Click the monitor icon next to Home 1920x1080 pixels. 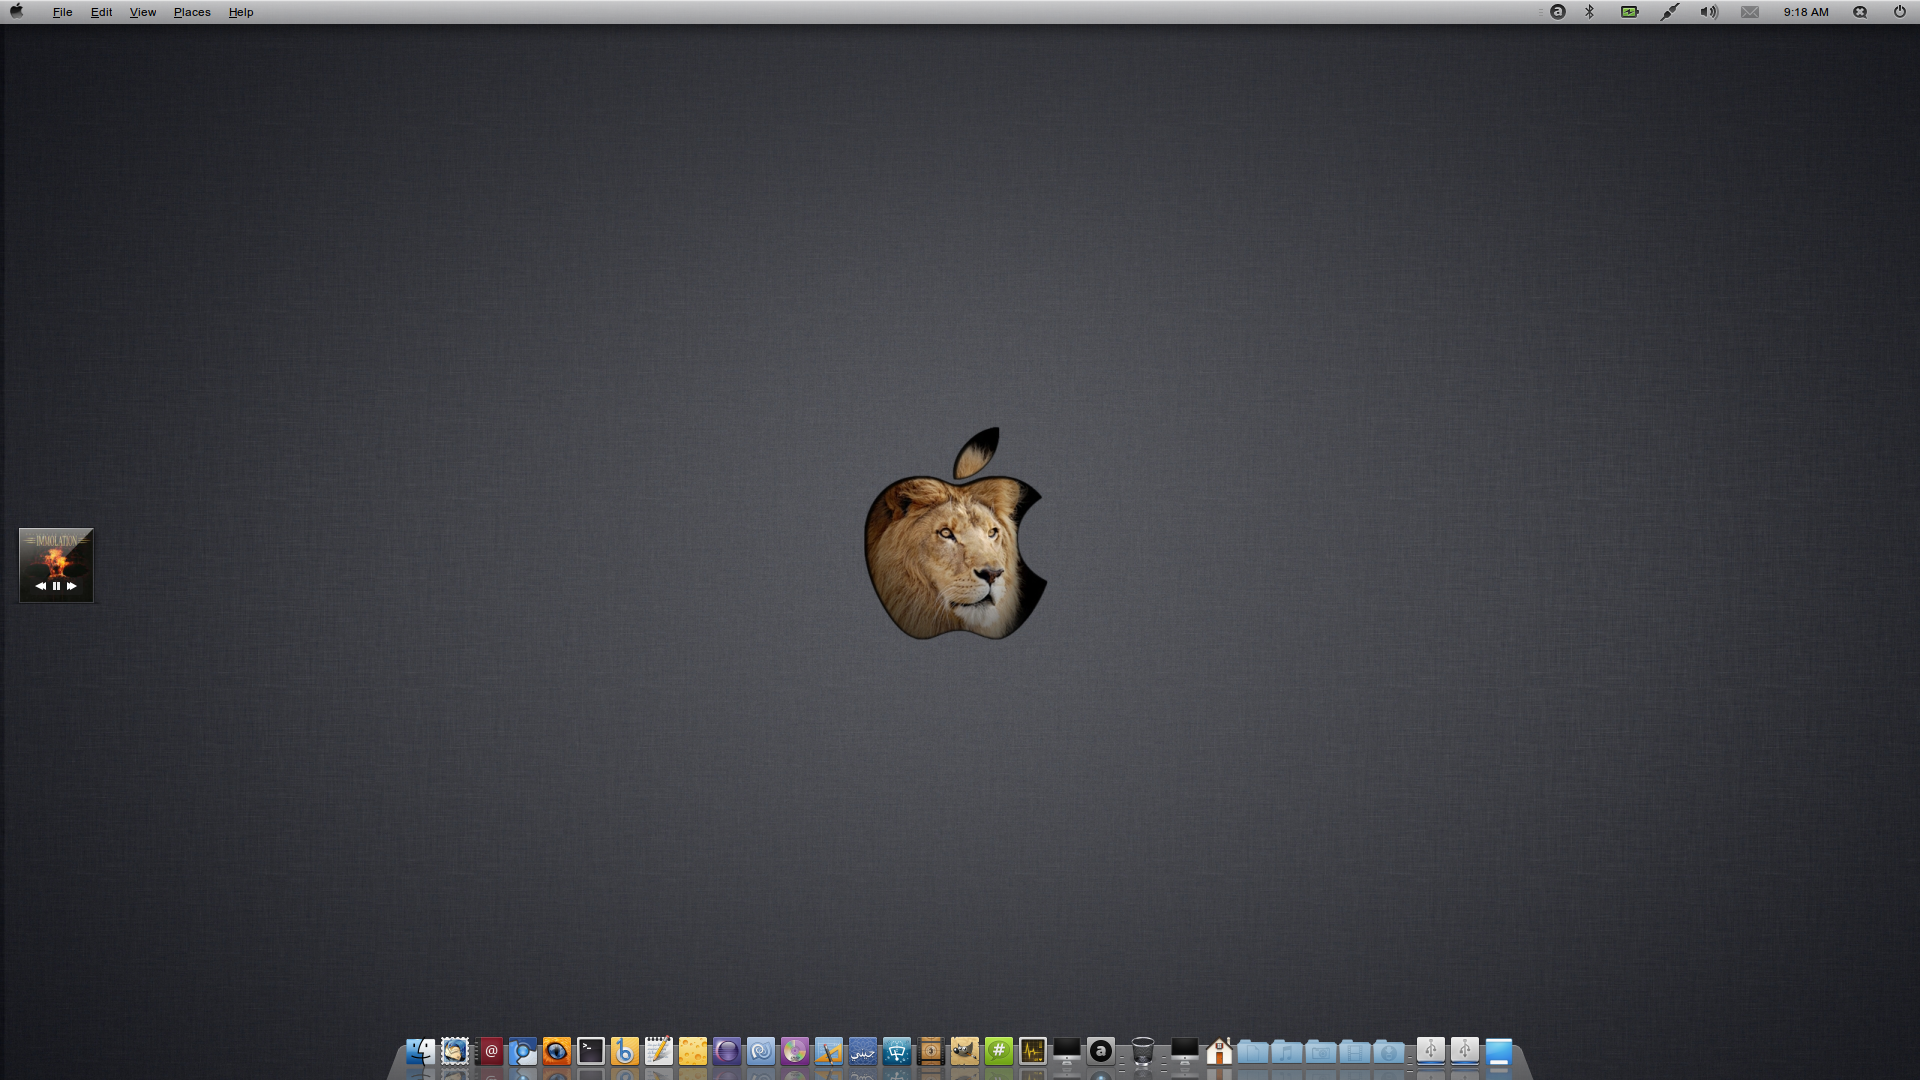point(1185,1052)
